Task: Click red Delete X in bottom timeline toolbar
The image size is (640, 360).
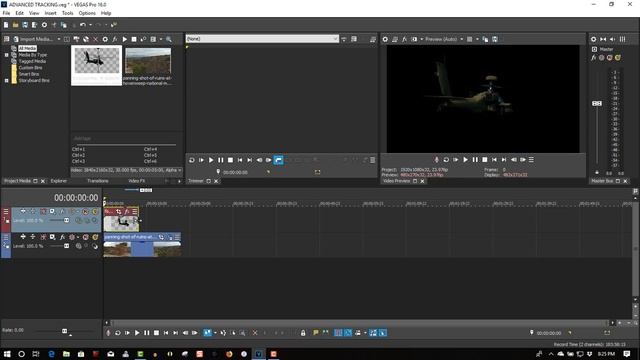Action: point(255,333)
